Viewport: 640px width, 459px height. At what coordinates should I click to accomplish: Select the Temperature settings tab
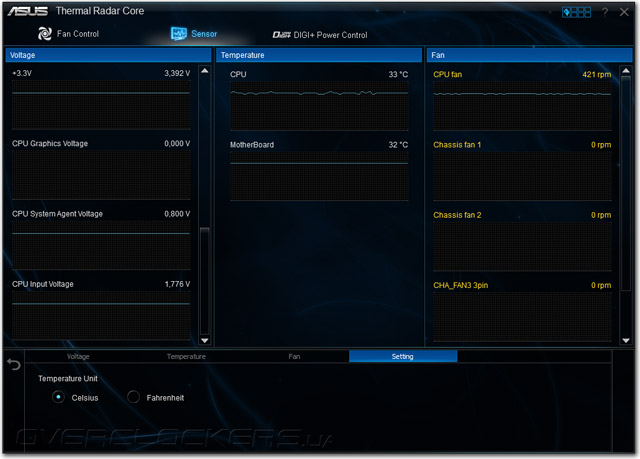tap(186, 357)
